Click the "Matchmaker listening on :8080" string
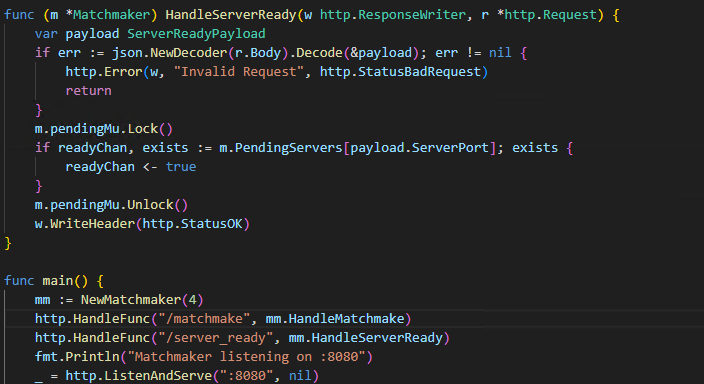704x384 pixels. 246,357
